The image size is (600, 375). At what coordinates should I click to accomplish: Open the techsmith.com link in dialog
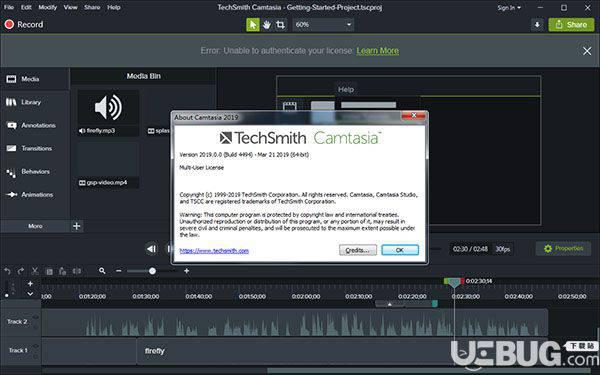click(x=214, y=251)
